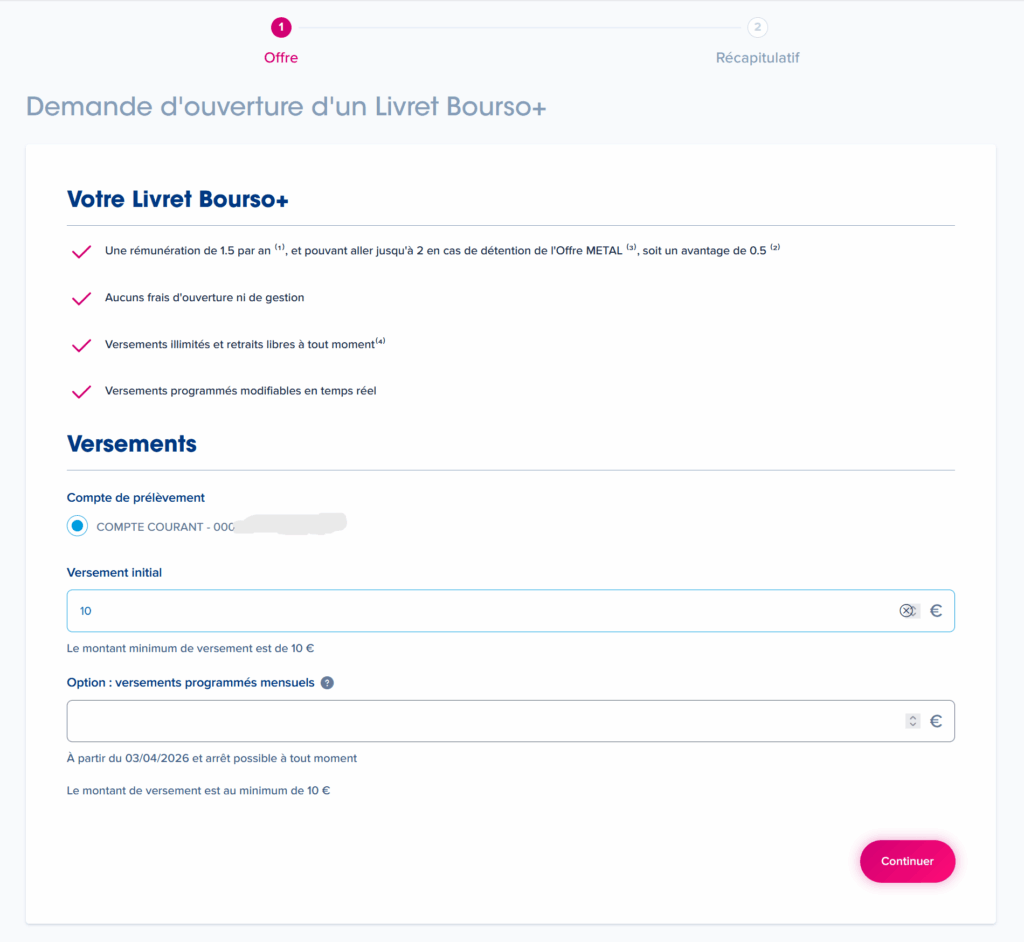Click checkmark beside Aucuns frais d'ouverture
This screenshot has width=1024, height=942.
coord(82,298)
